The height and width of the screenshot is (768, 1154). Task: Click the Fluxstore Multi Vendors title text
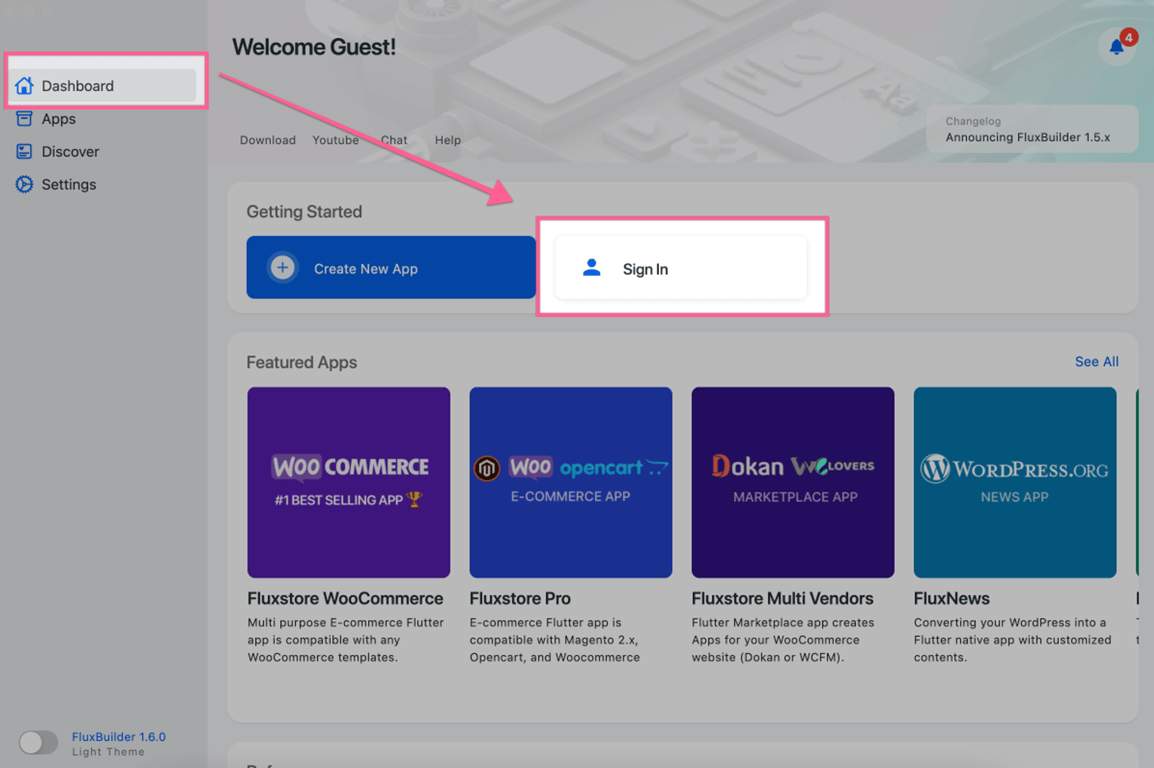click(782, 599)
